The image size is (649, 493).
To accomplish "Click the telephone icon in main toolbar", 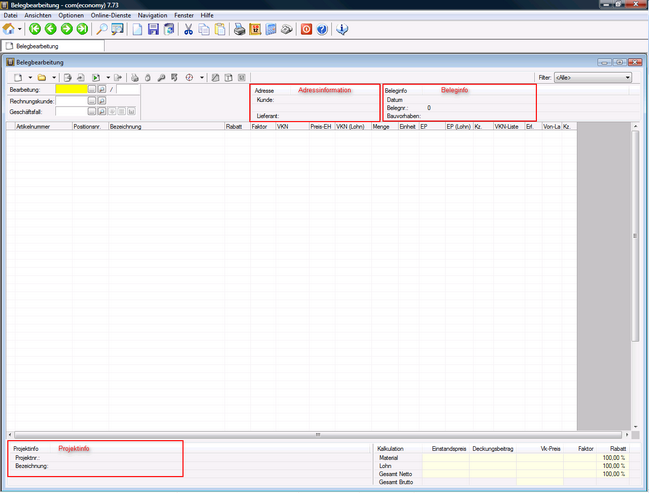I will coord(286,29).
